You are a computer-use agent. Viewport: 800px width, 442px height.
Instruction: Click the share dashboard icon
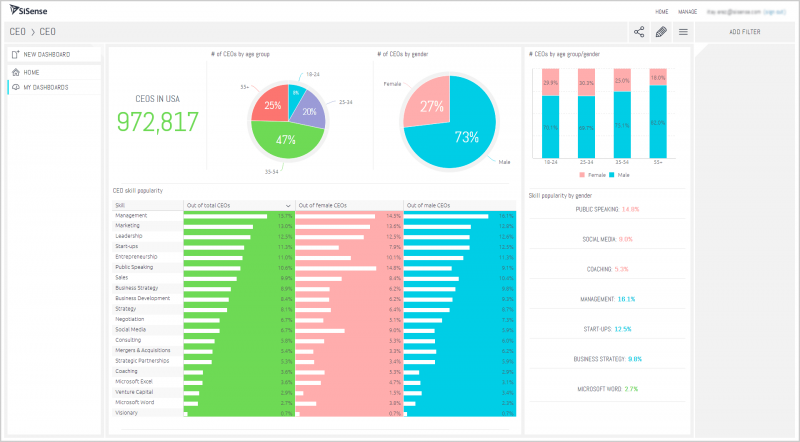(639, 32)
